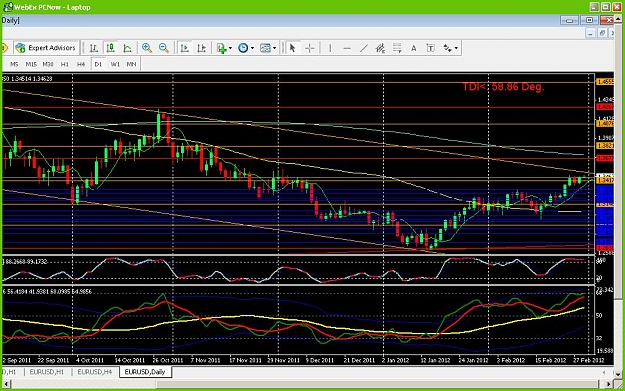Select the Vertical Line drawing tool
625x391 pixels.
pyautogui.click(x=330, y=48)
